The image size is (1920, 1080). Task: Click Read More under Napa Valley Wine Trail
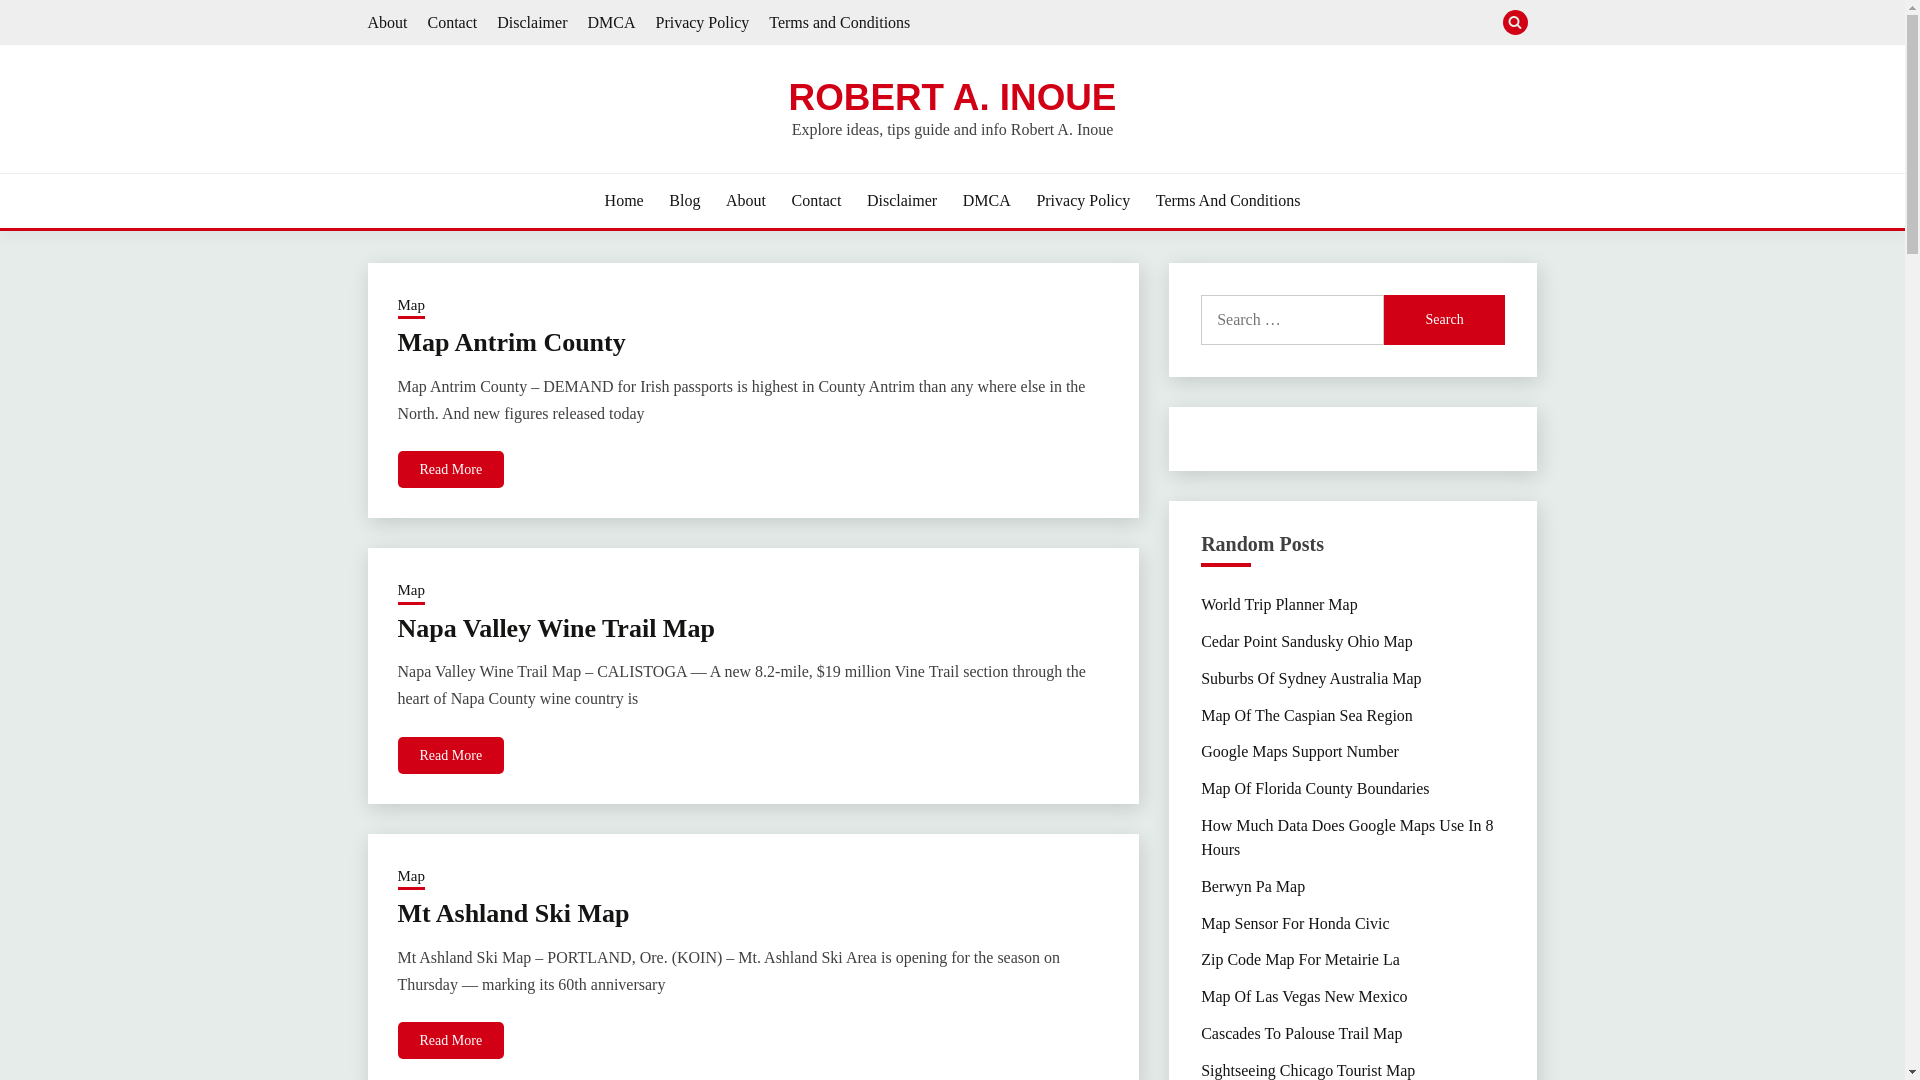point(451,755)
